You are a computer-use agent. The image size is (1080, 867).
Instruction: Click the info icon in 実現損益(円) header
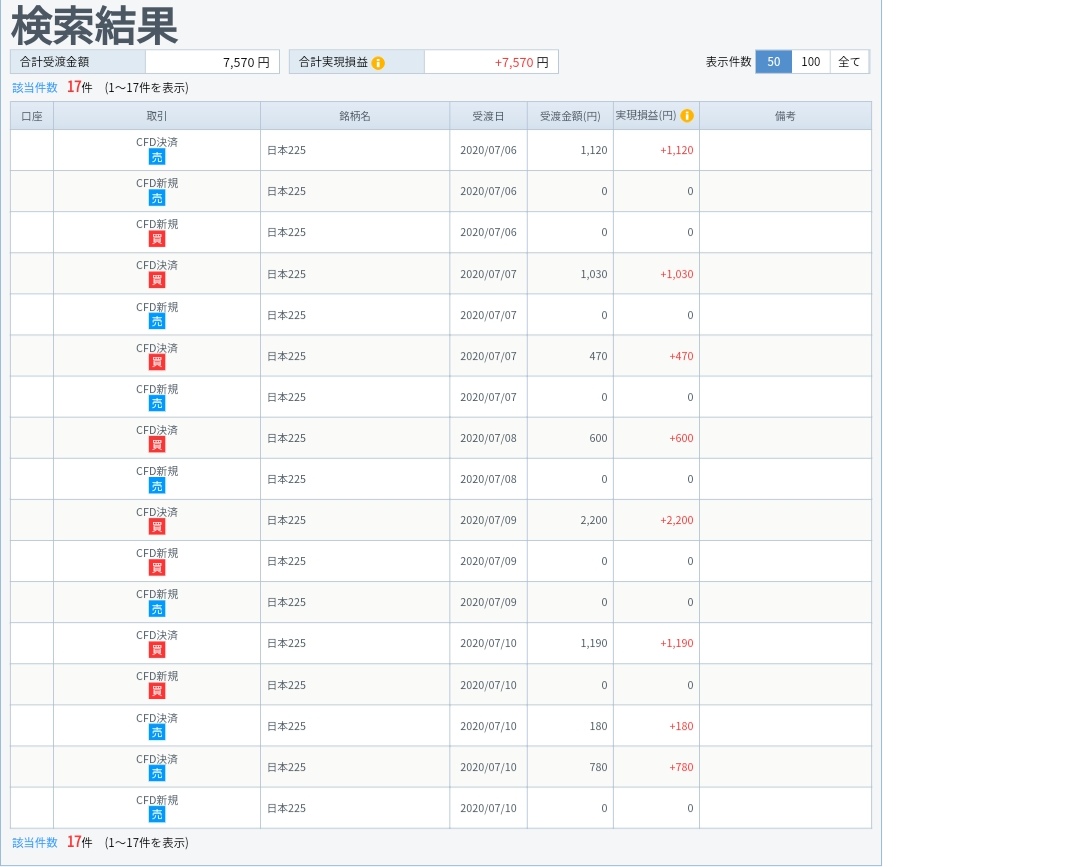coord(687,116)
